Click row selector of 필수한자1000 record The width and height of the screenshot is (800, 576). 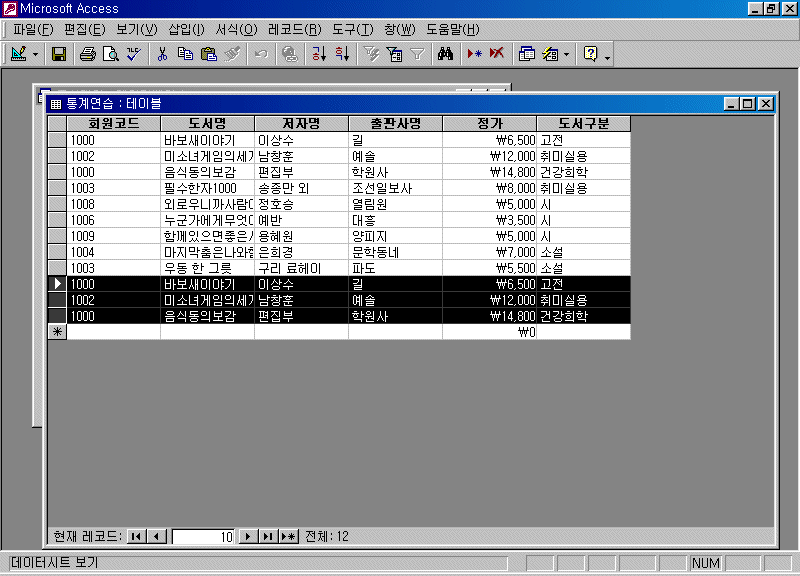click(57, 188)
